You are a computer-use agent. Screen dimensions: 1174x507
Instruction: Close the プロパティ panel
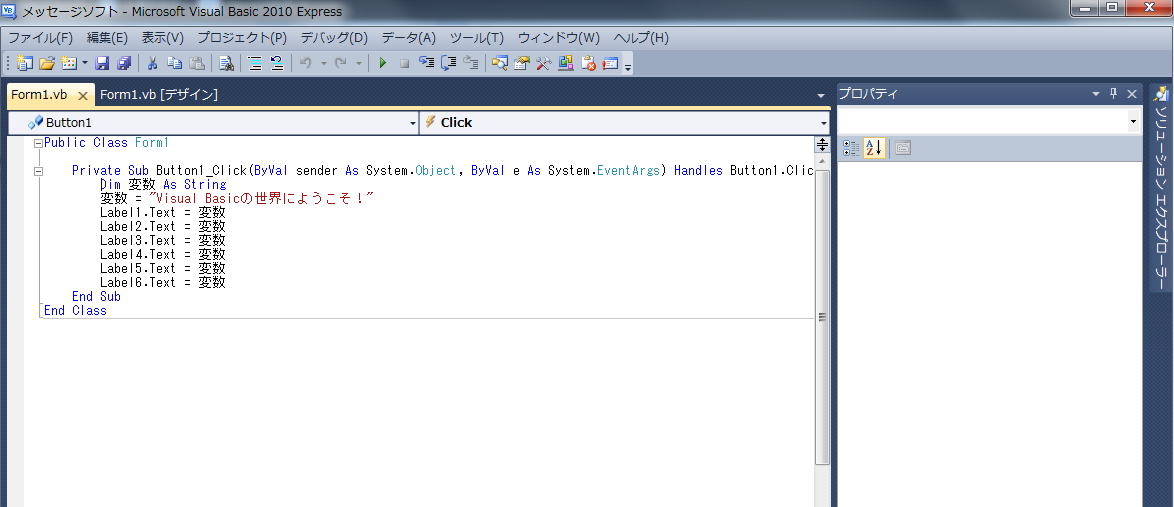click(x=1131, y=94)
